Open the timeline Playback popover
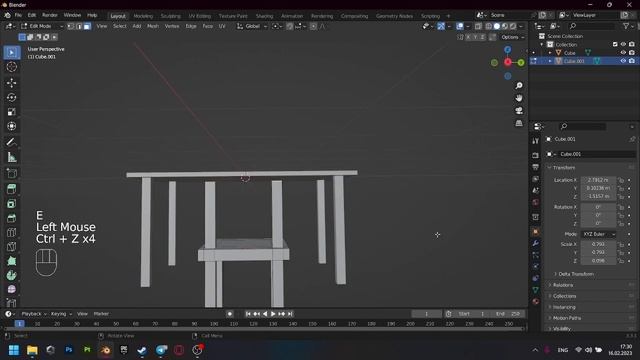Image resolution: width=640 pixels, height=360 pixels. coord(33,314)
